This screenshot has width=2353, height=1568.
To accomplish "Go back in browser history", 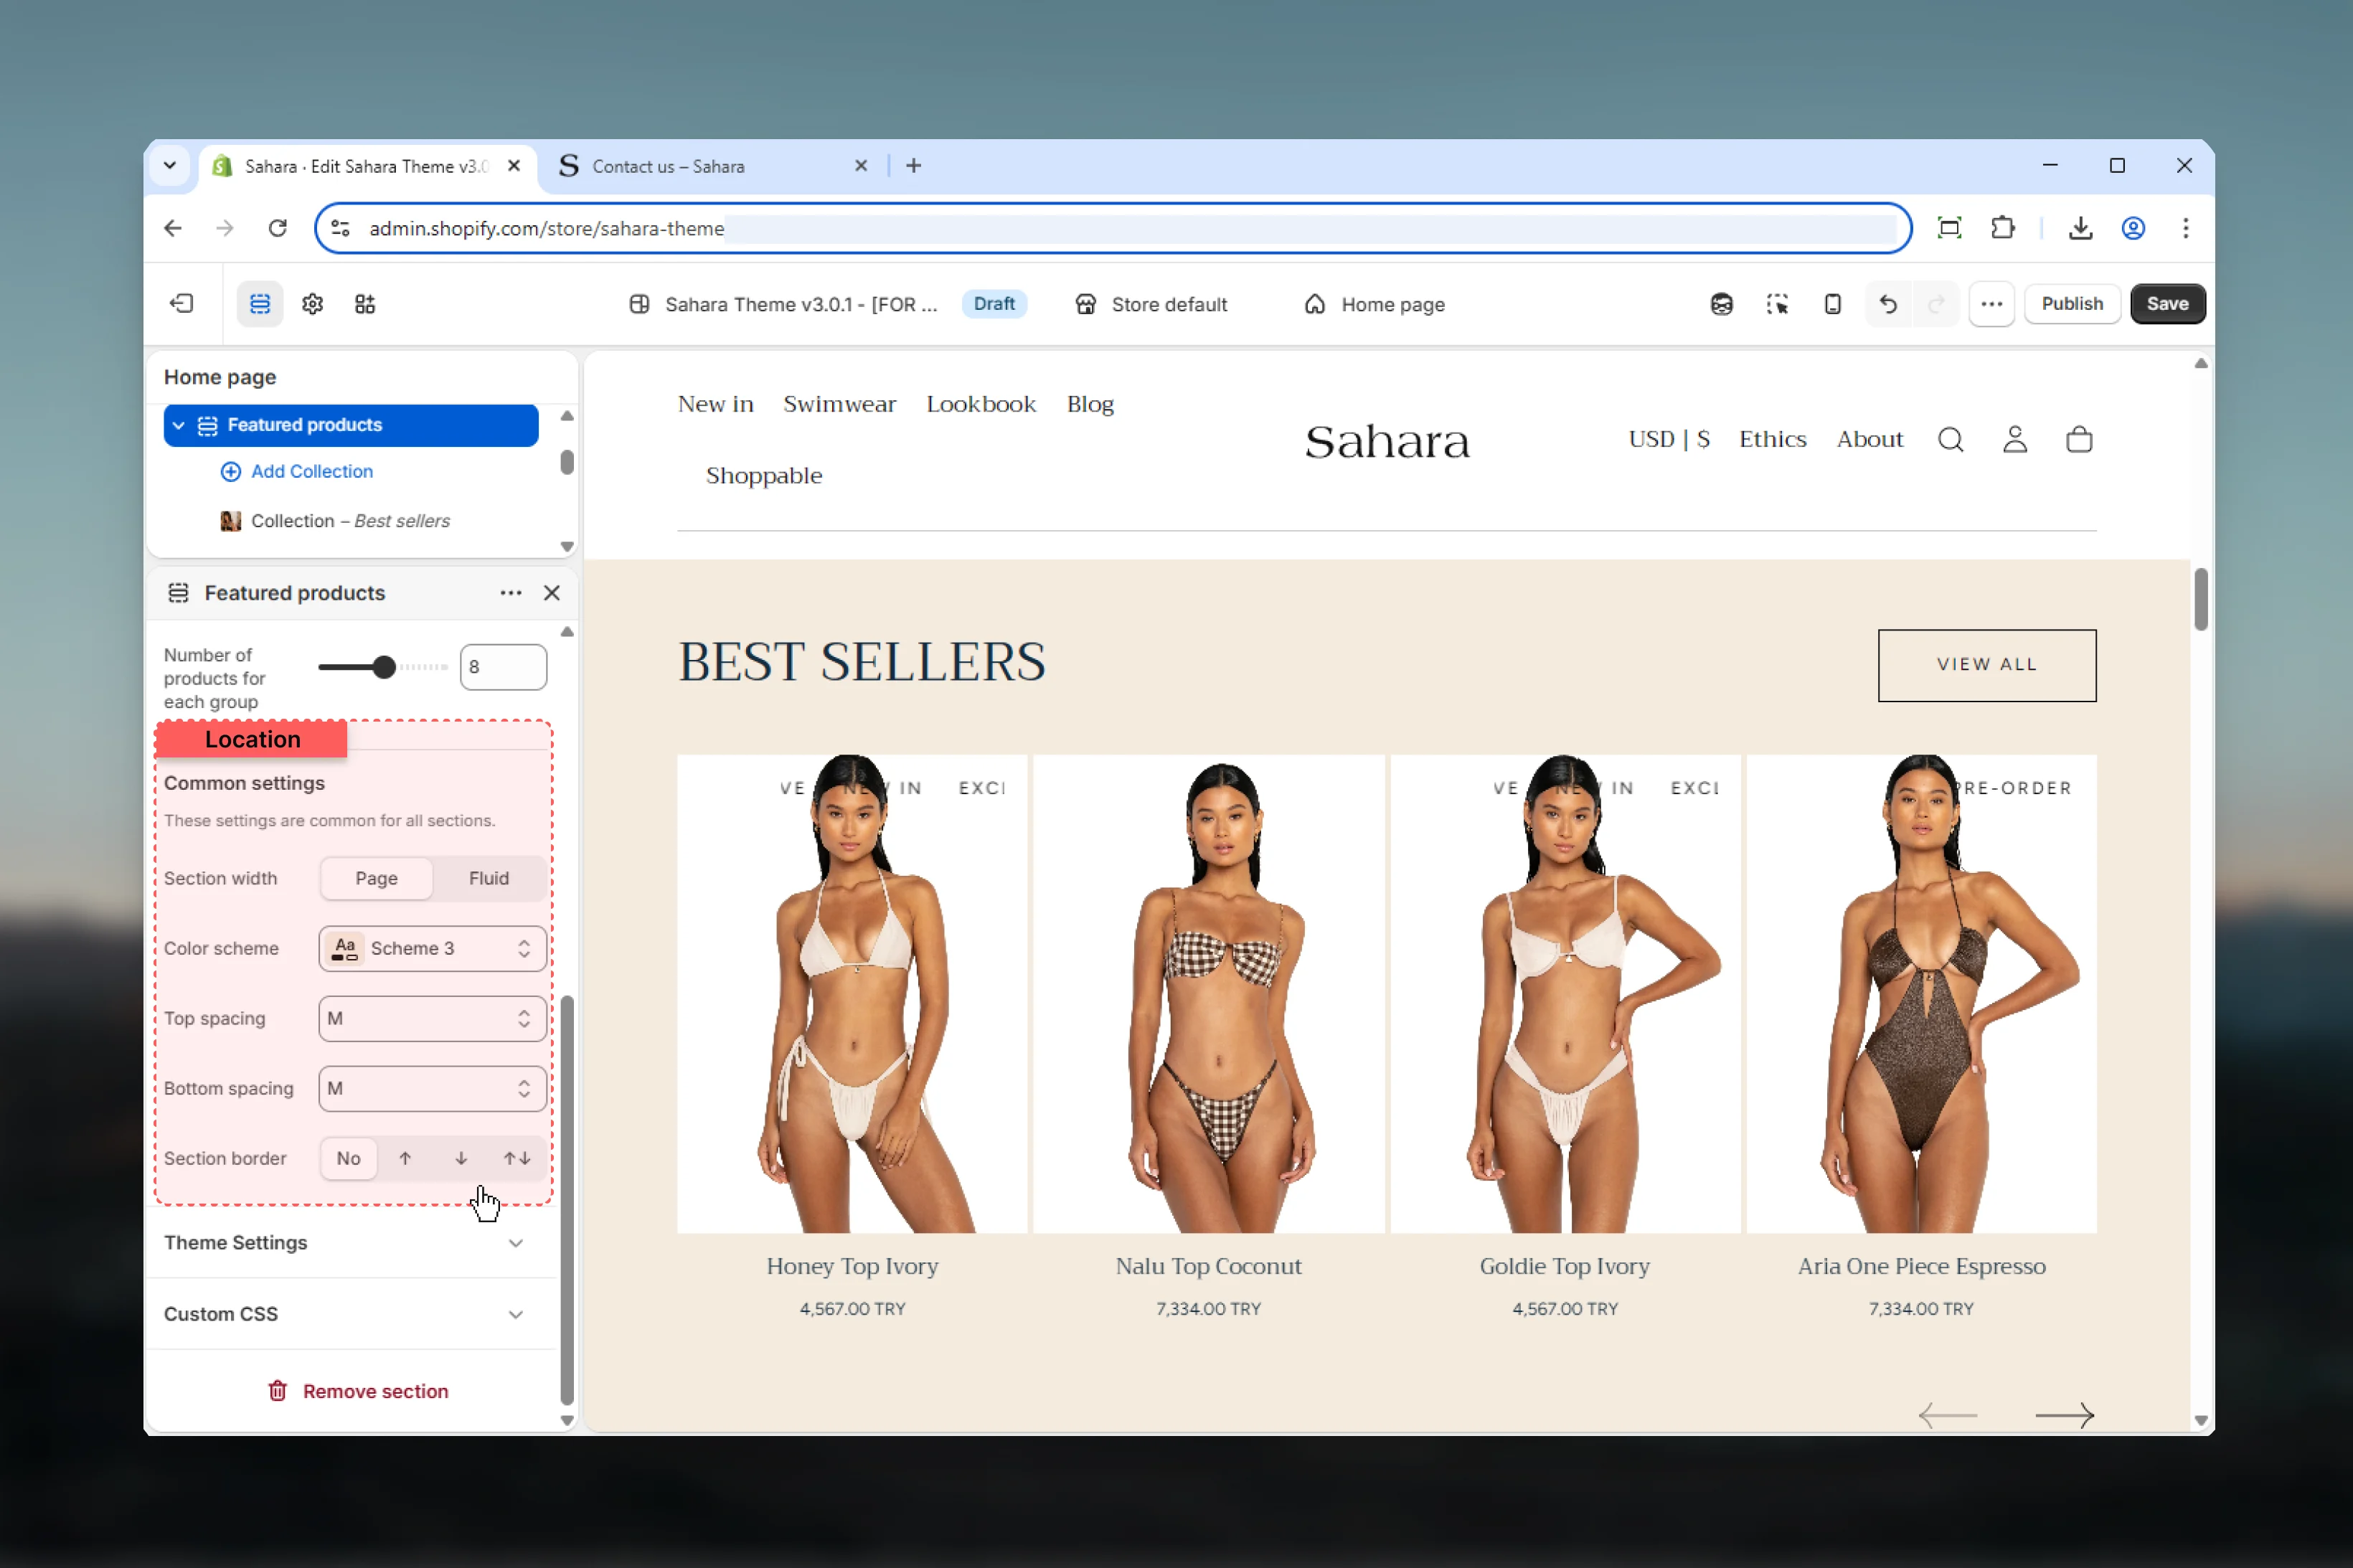I will click(x=173, y=228).
